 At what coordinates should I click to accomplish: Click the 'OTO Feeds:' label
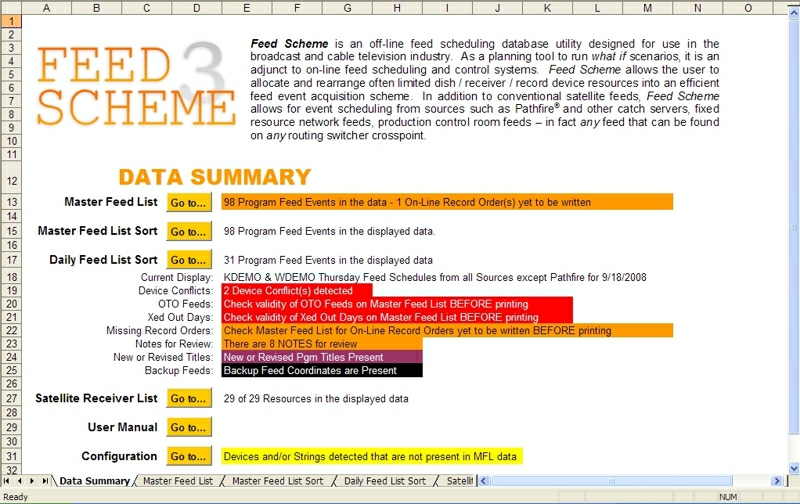pos(185,304)
